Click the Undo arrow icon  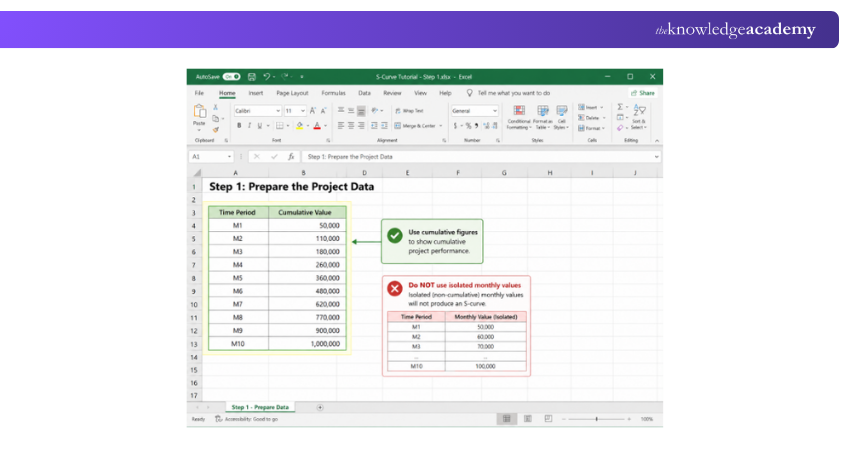(266, 76)
